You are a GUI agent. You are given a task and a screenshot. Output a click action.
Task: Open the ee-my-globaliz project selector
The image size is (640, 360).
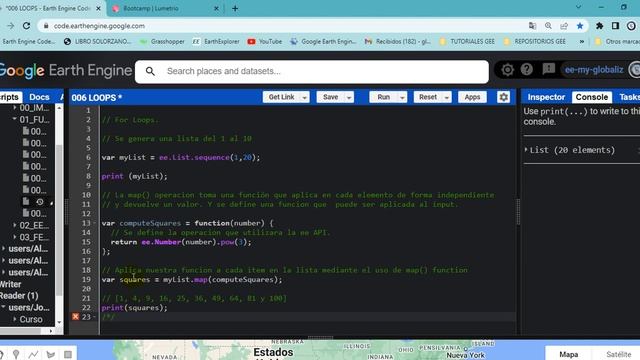coord(594,70)
